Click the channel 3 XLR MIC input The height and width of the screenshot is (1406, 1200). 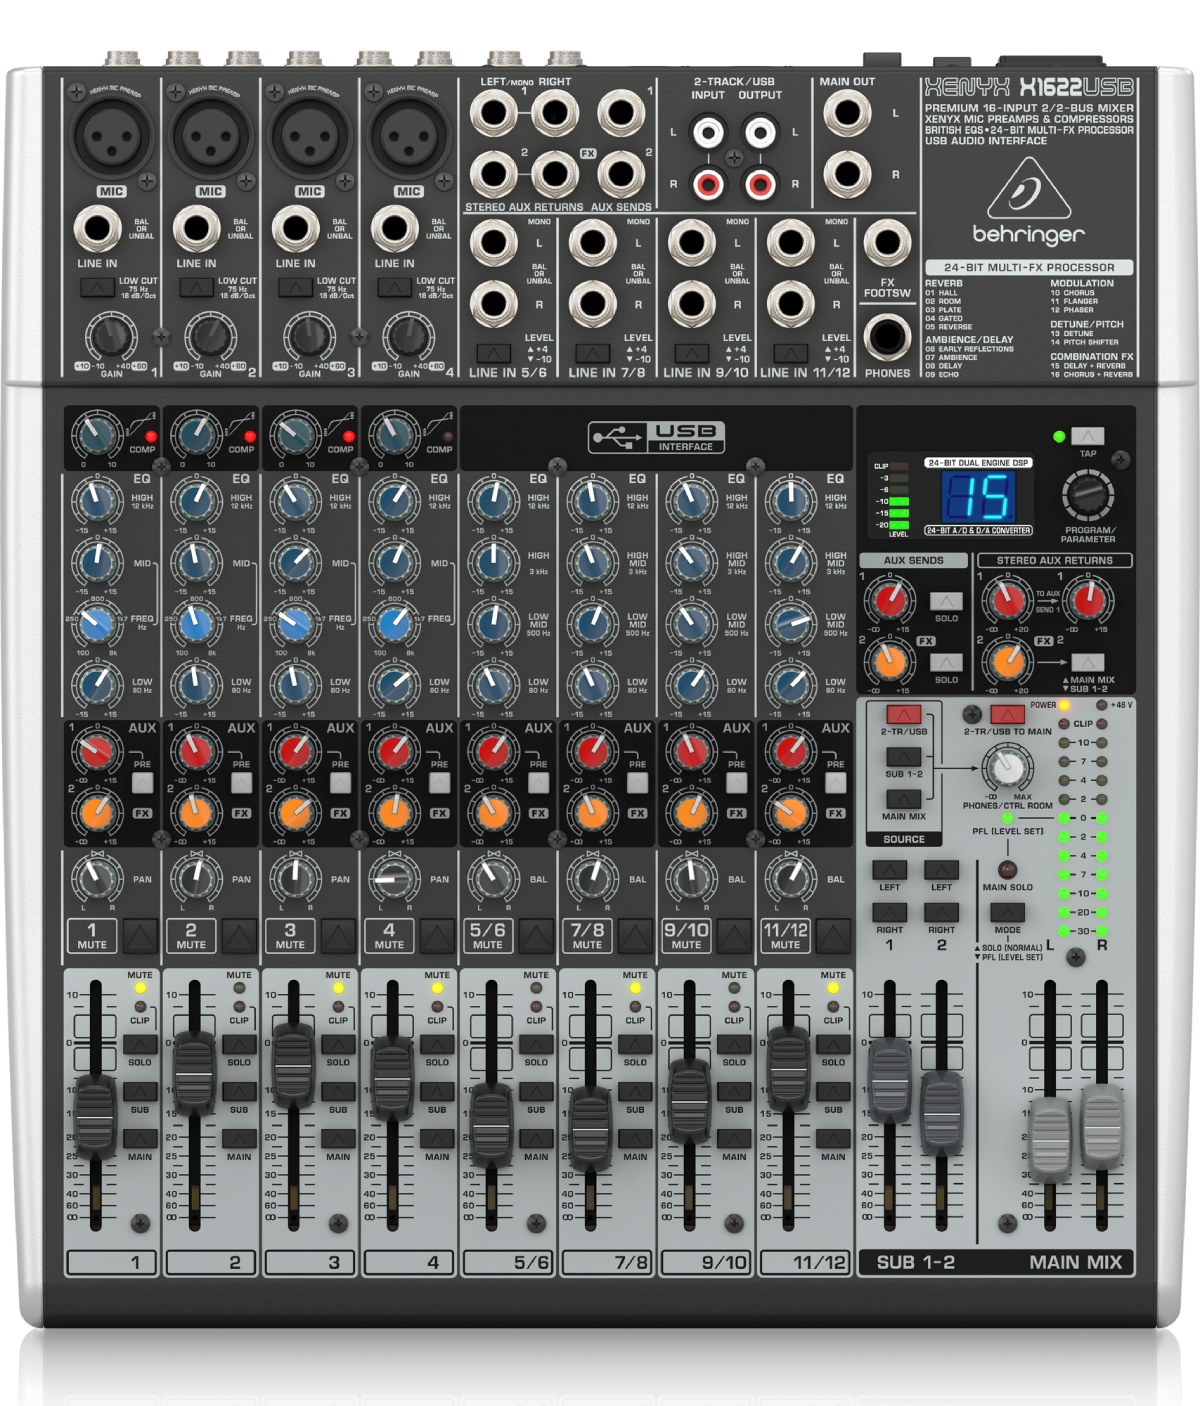point(309,137)
